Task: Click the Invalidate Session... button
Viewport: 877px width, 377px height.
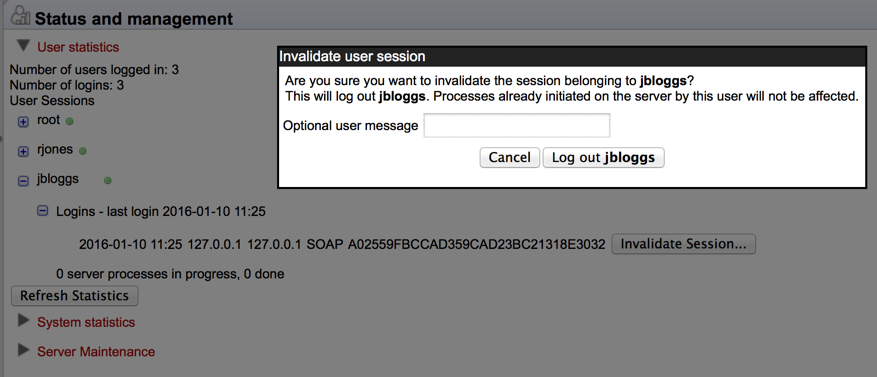Action: tap(683, 244)
